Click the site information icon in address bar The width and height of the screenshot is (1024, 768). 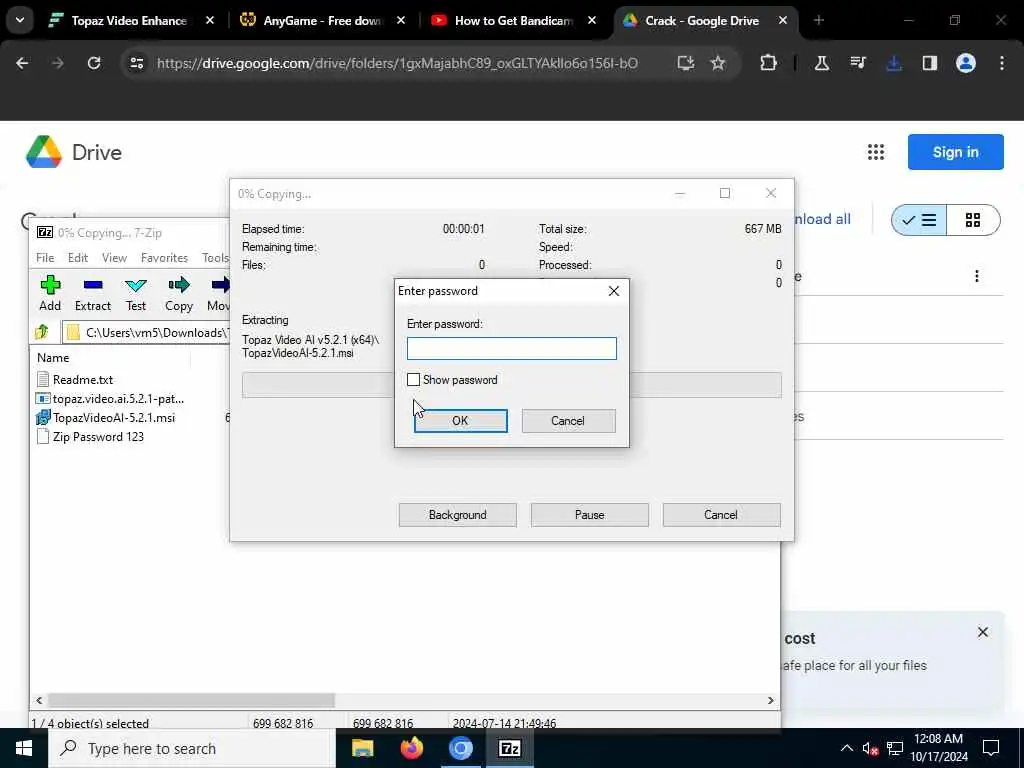(136, 63)
